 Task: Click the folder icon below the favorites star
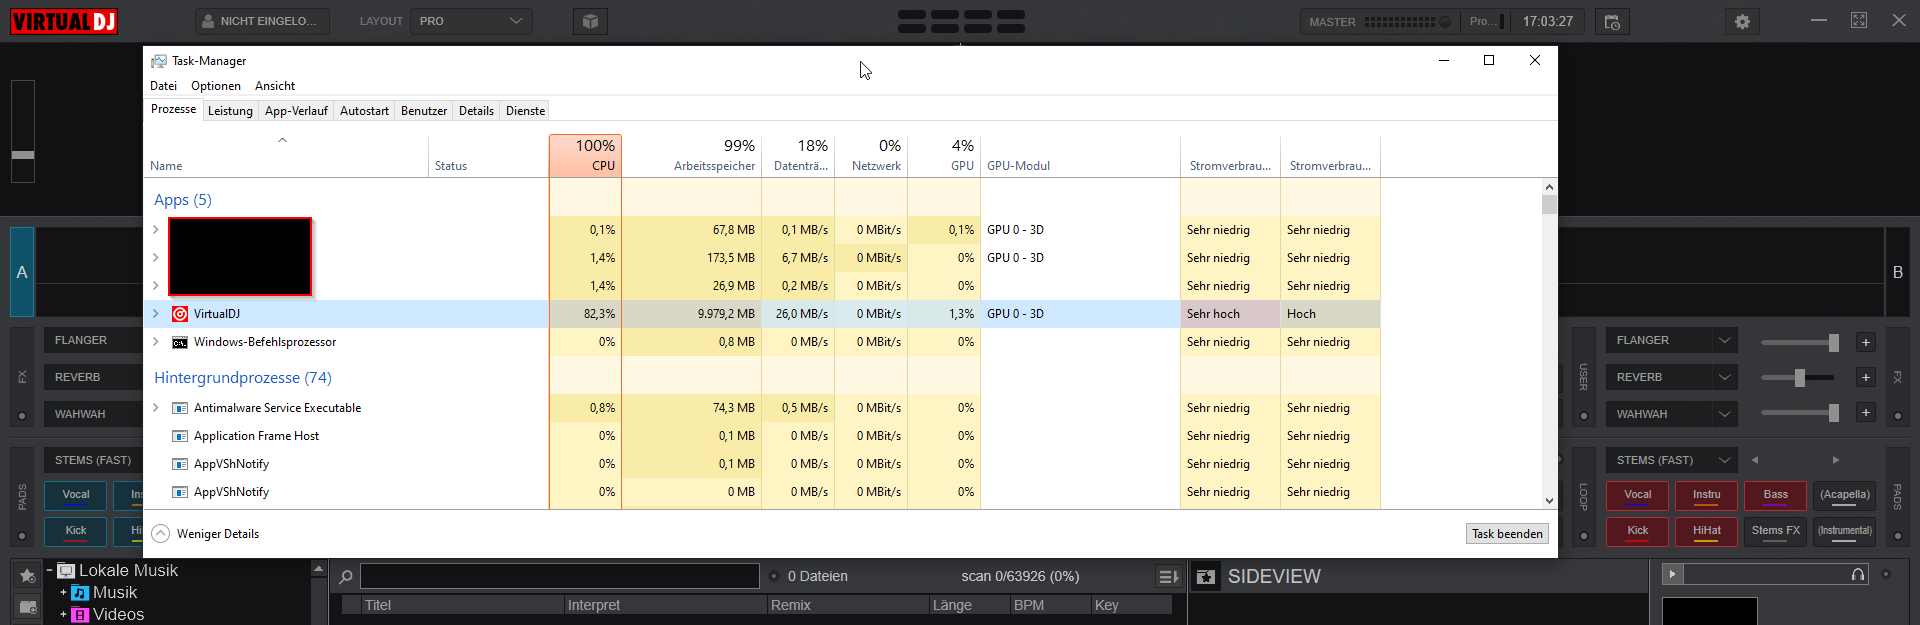point(27,607)
